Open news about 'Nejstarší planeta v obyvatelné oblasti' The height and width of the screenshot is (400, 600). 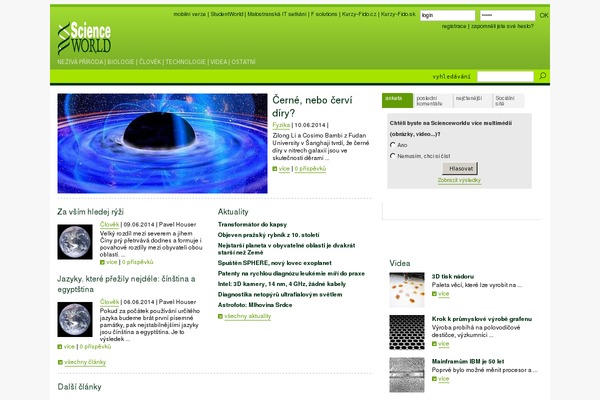(287, 249)
